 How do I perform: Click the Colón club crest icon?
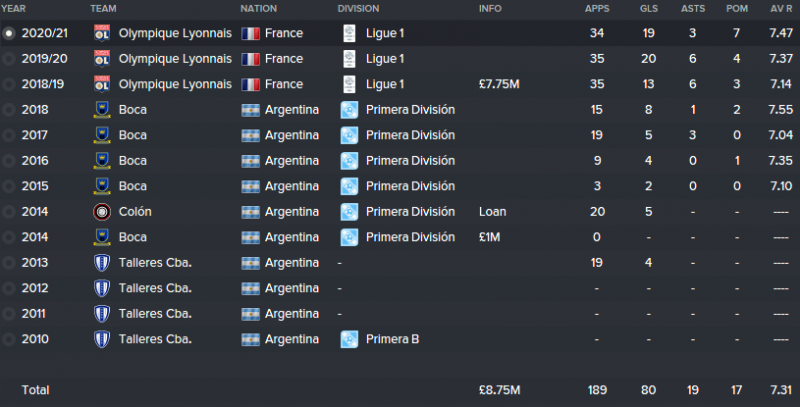102,212
